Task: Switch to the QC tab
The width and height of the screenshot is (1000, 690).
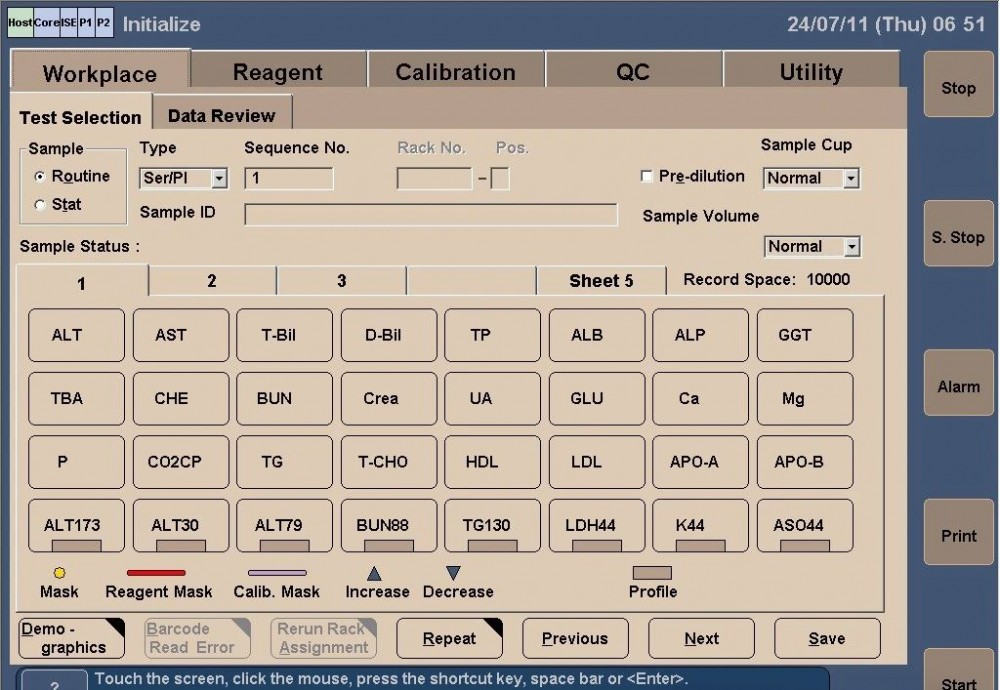Action: tap(633, 70)
